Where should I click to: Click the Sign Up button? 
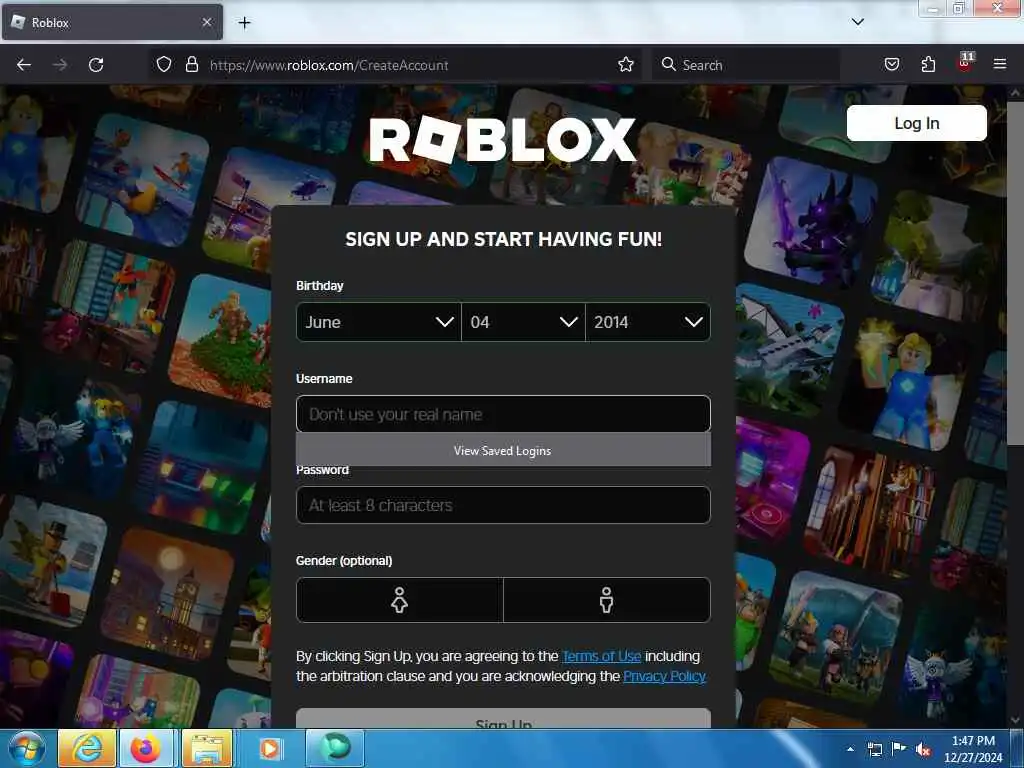[503, 718]
